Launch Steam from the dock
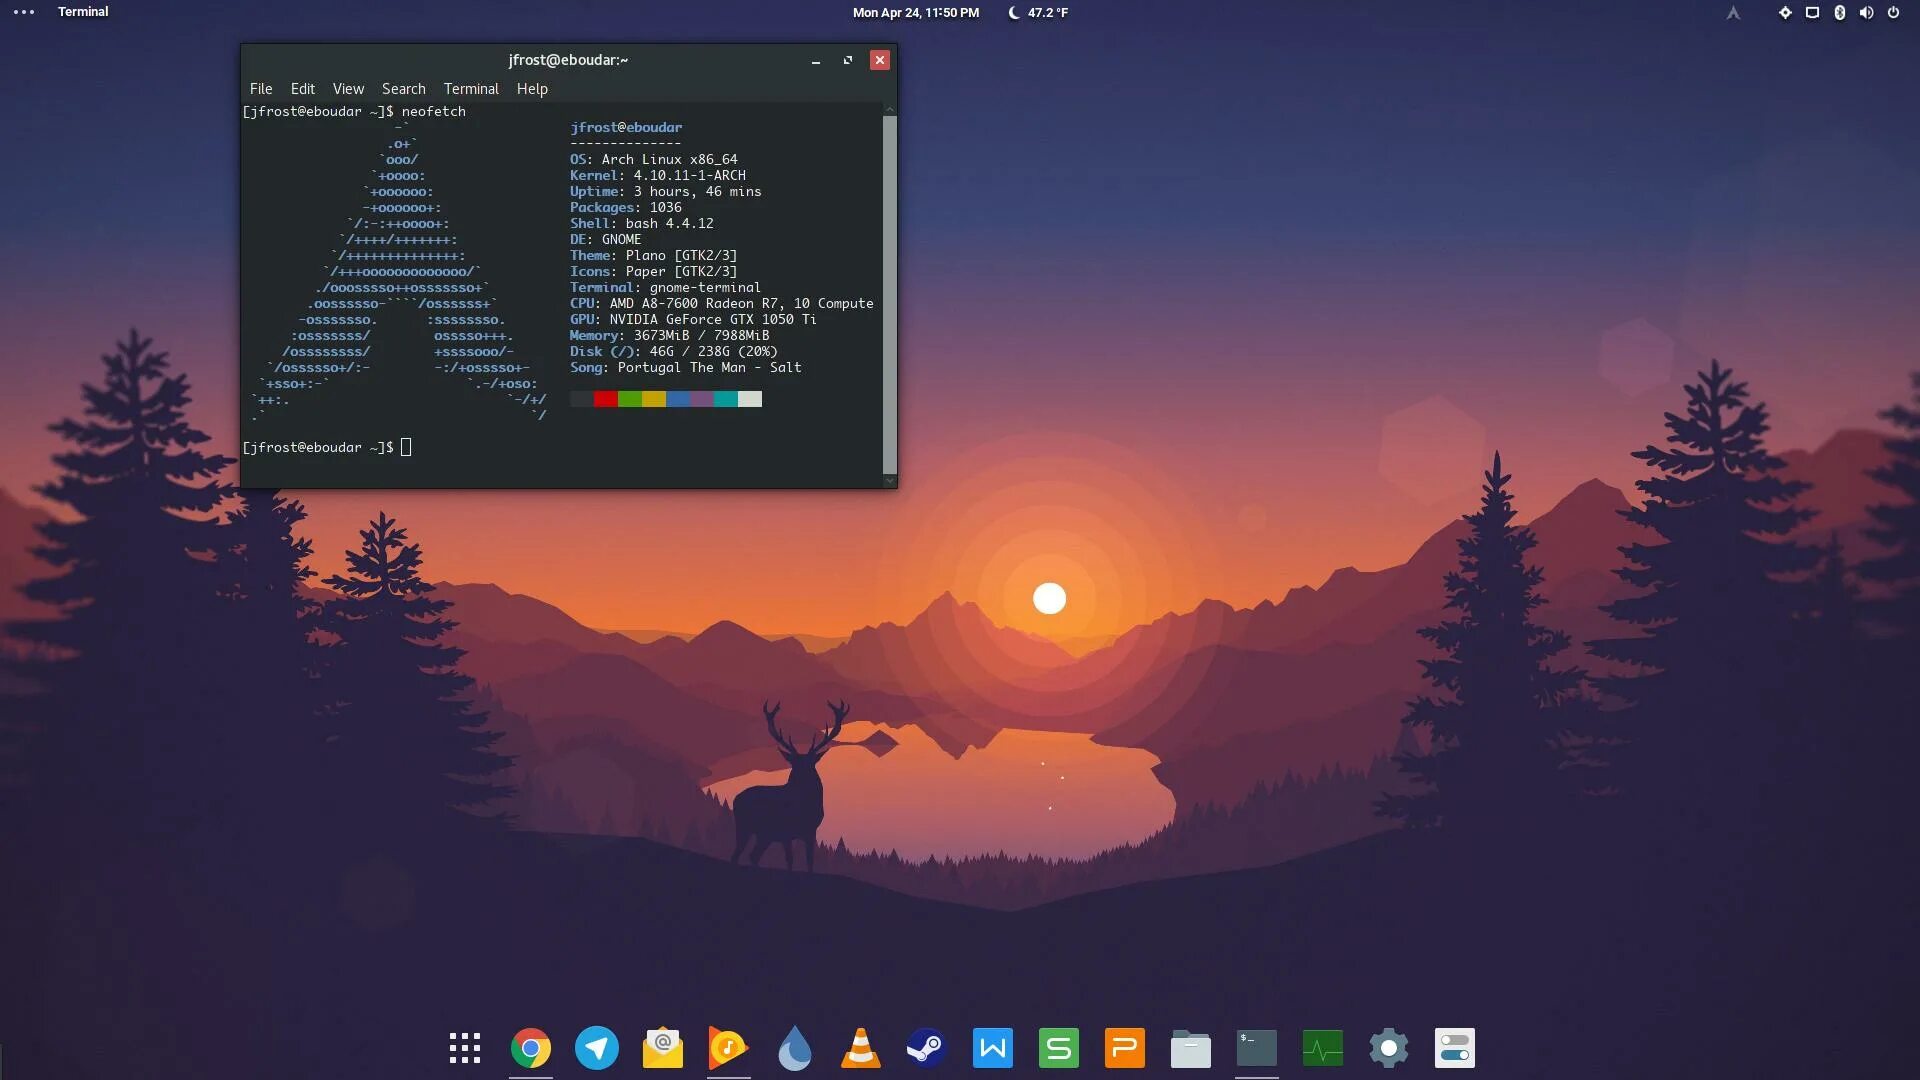The width and height of the screenshot is (1920, 1080). pos(927,1048)
